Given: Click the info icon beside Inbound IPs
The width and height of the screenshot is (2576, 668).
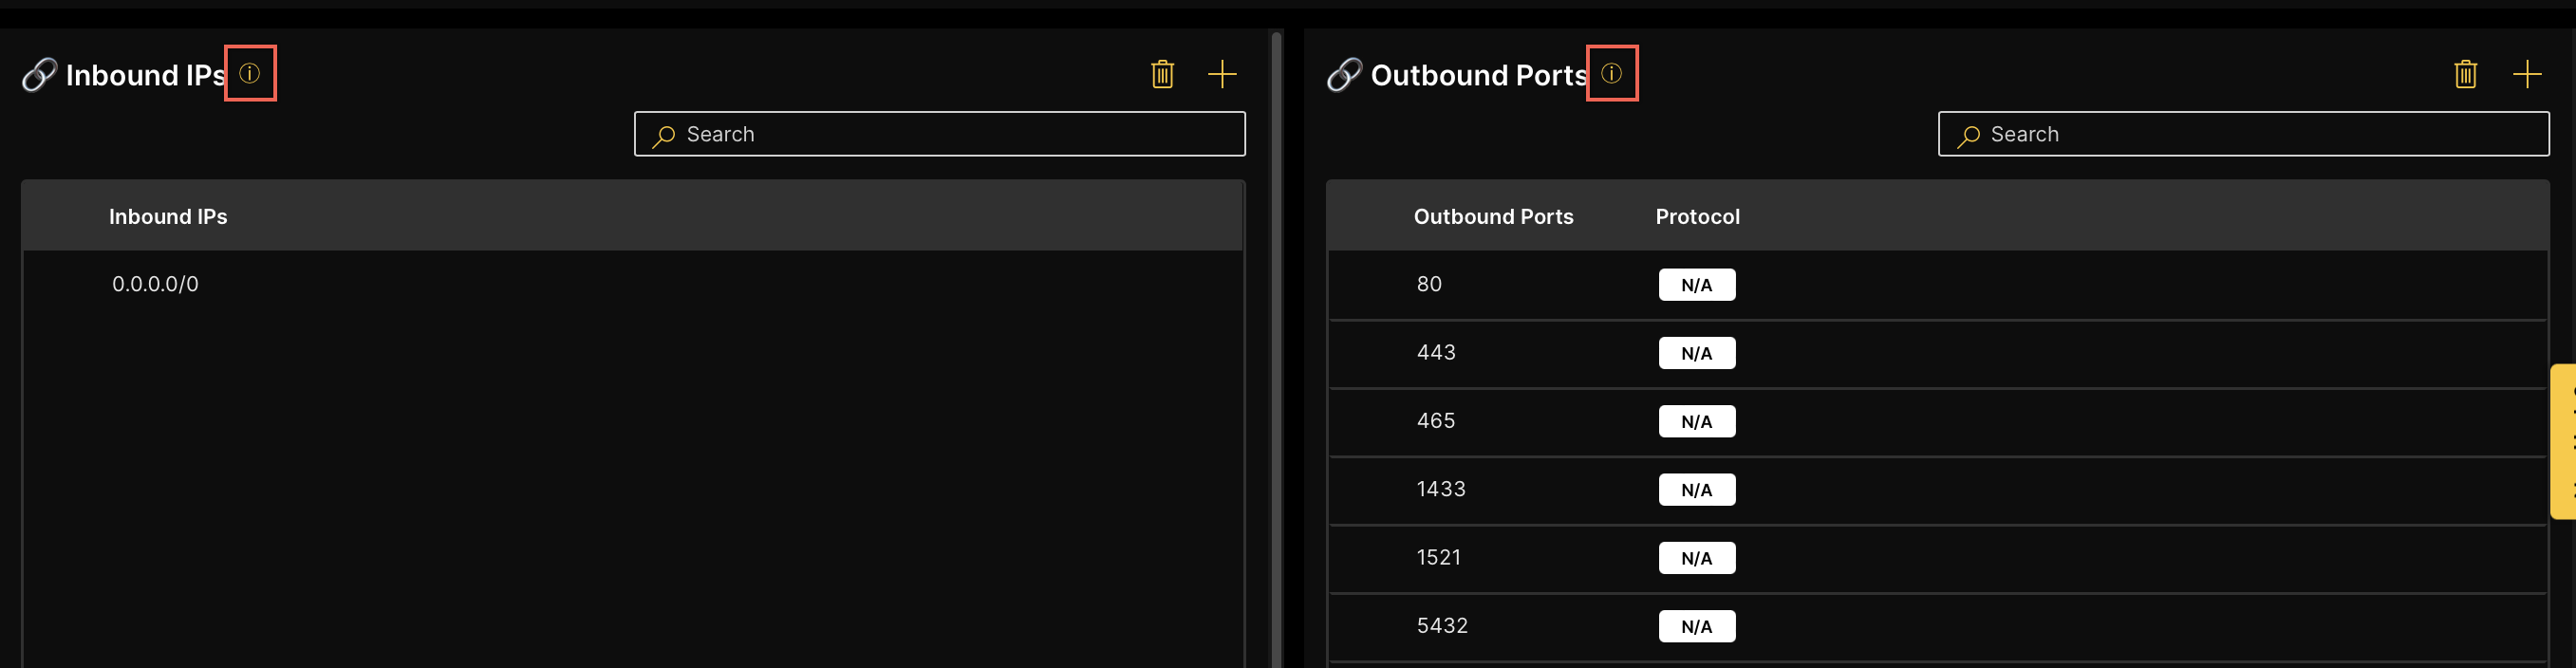Looking at the screenshot, I should tap(250, 73).
